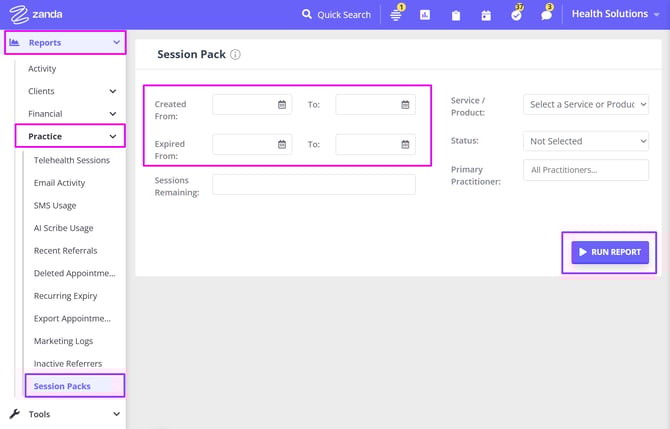The height and width of the screenshot is (429, 670).
Task: Click the Run Report button
Action: 610,252
